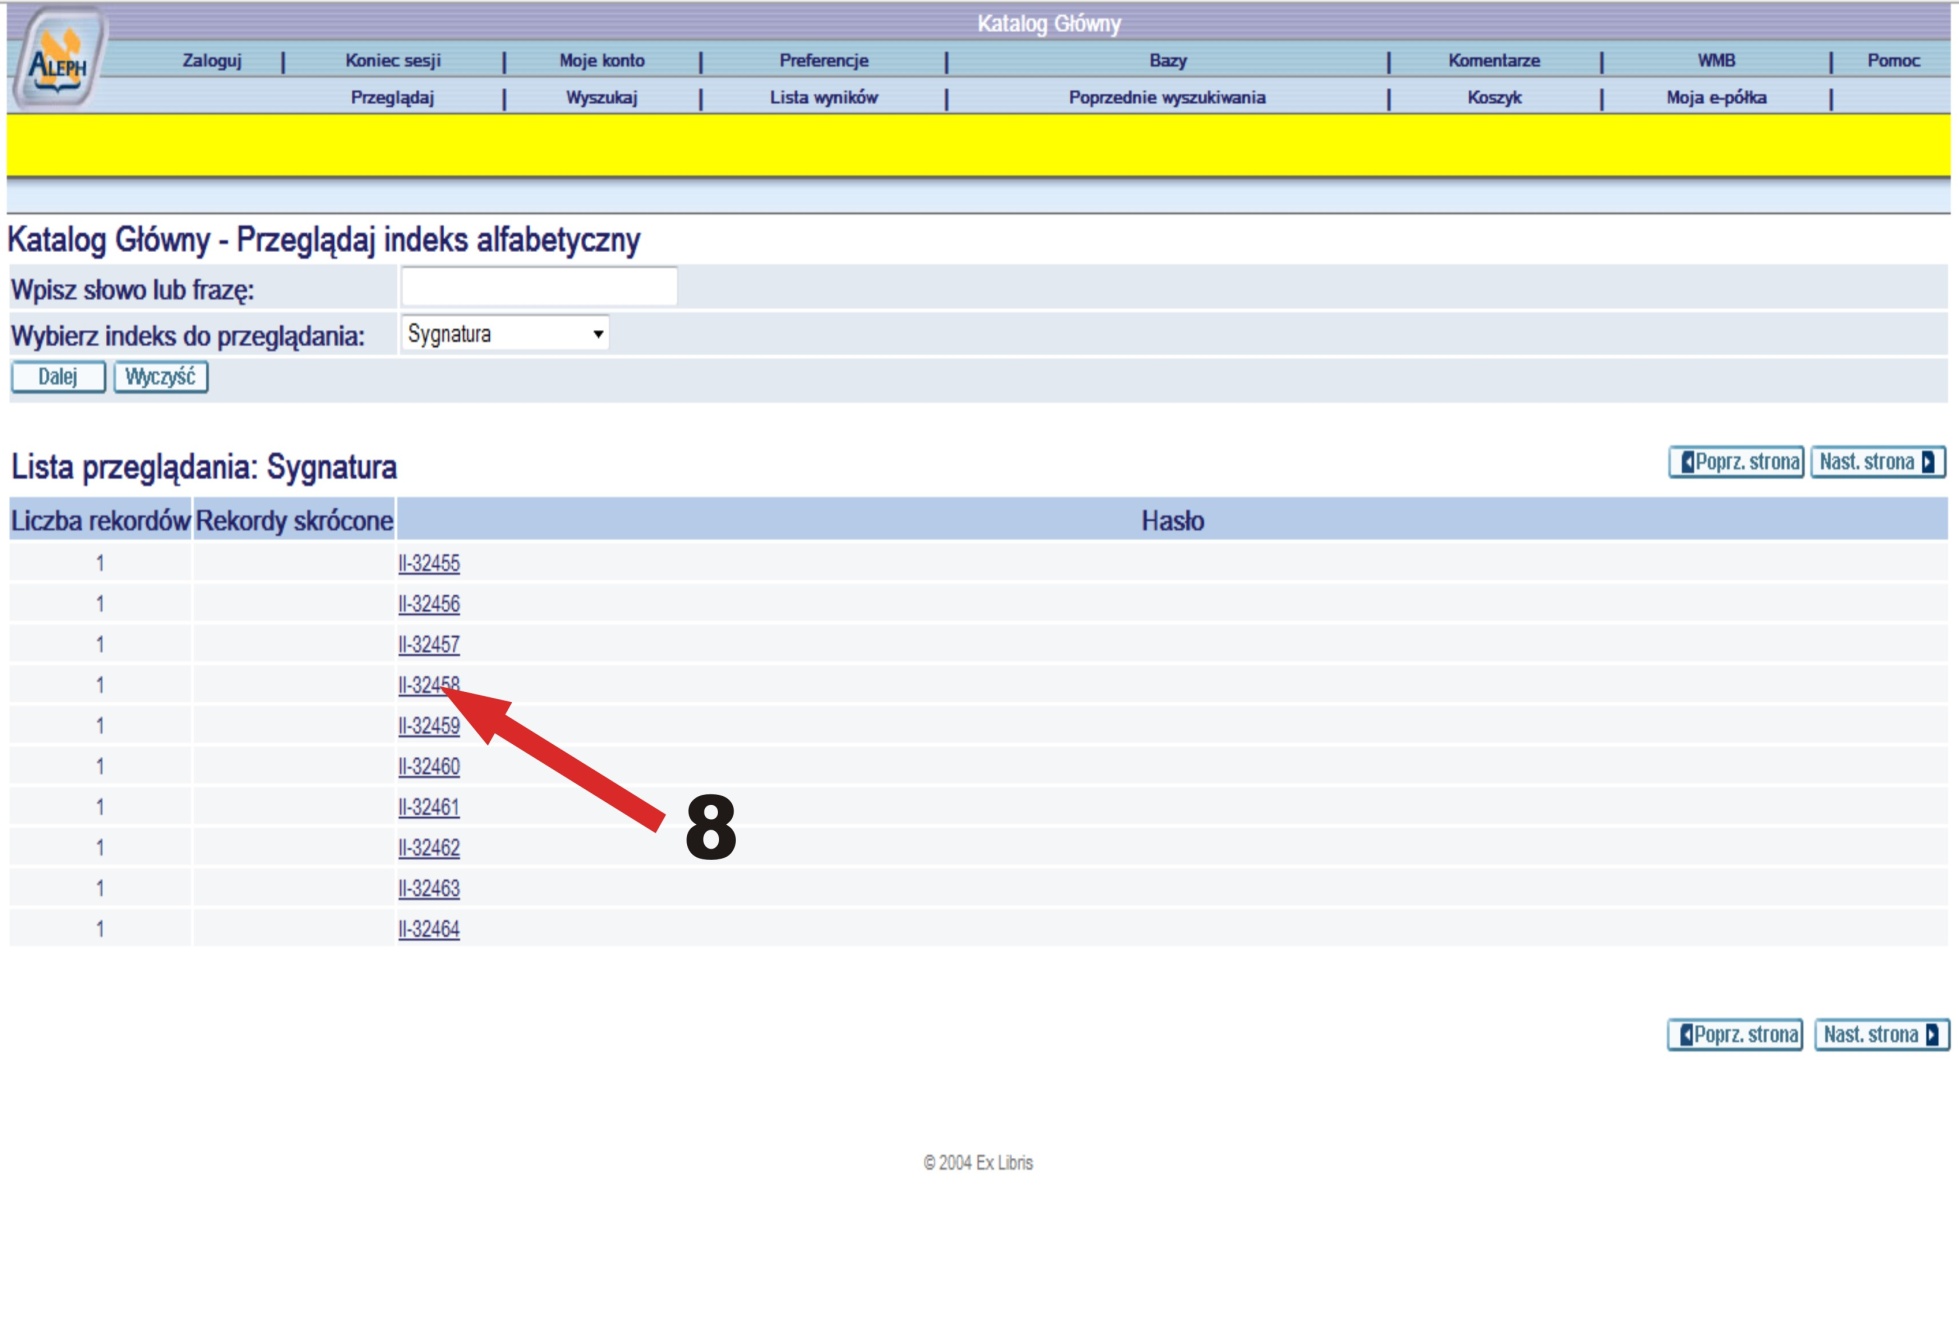This screenshot has height=1323, width=1959.
Task: Open signature link II-32459
Action: pyautogui.click(x=429, y=726)
